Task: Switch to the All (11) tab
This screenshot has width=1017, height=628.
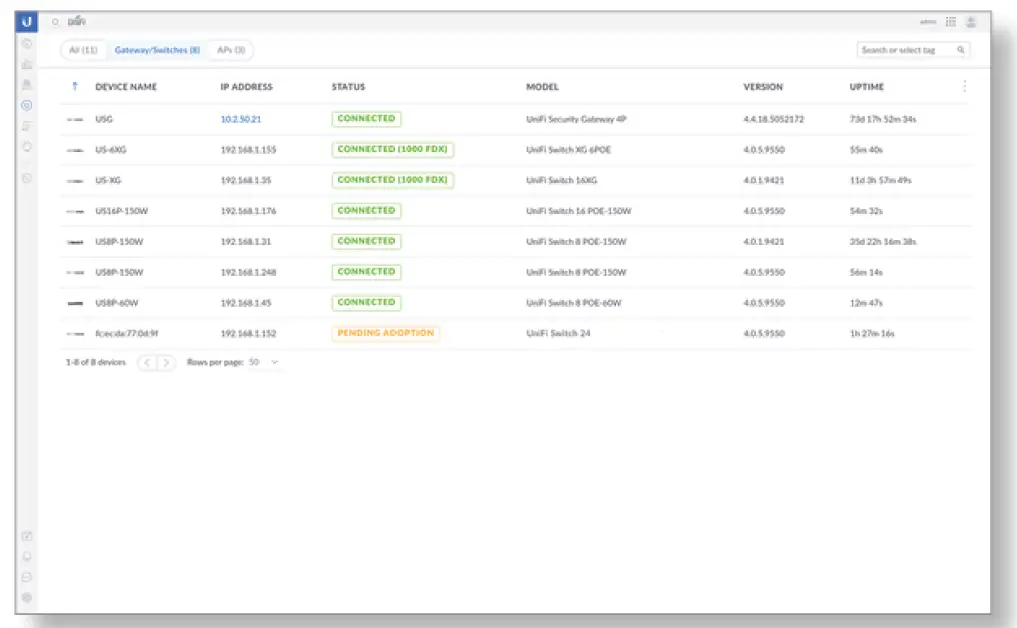Action: click(83, 50)
